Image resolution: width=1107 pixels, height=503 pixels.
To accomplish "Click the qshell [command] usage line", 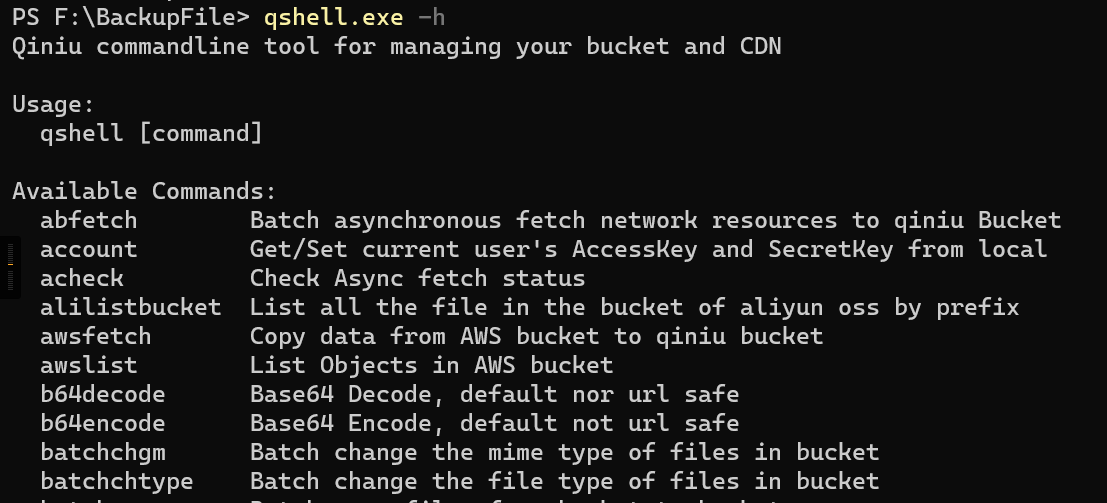I will tap(151, 134).
